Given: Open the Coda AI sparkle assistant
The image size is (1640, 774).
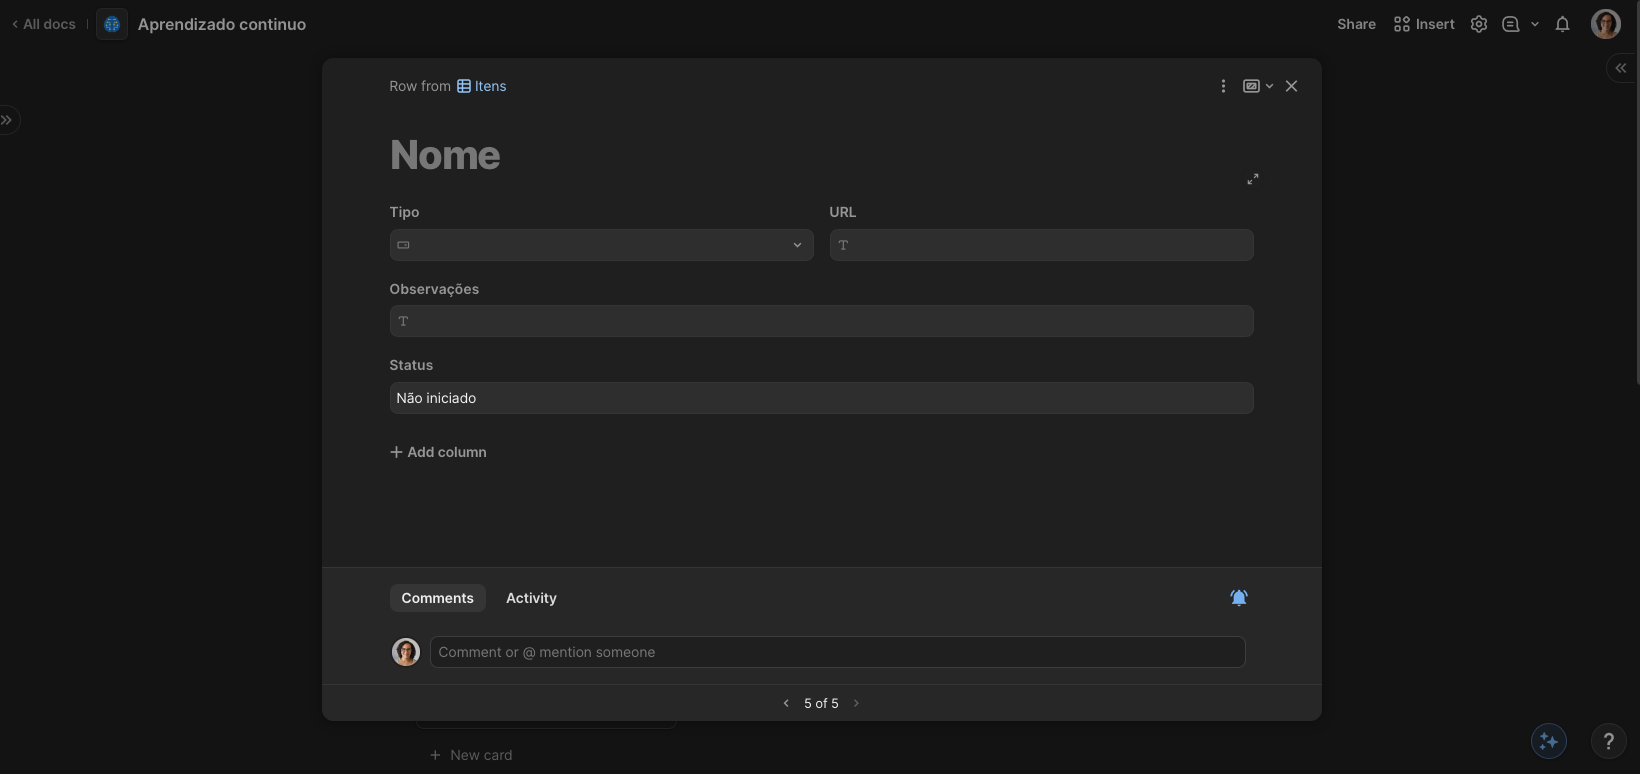Looking at the screenshot, I should pos(1548,741).
